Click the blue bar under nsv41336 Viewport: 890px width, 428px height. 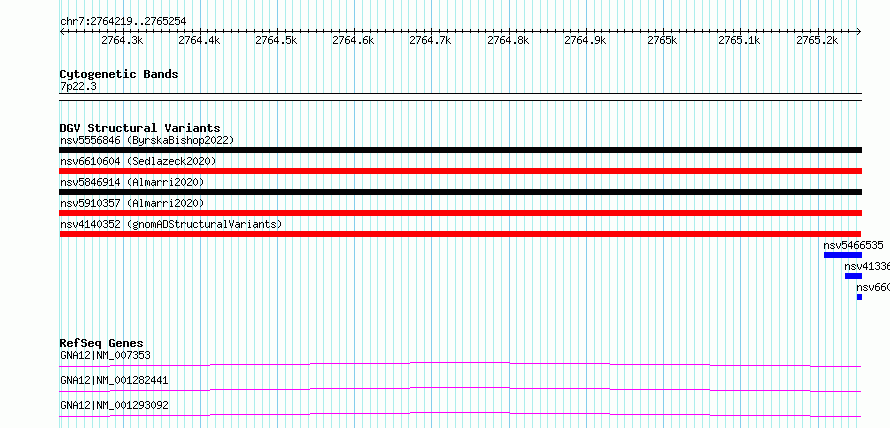tap(853, 276)
